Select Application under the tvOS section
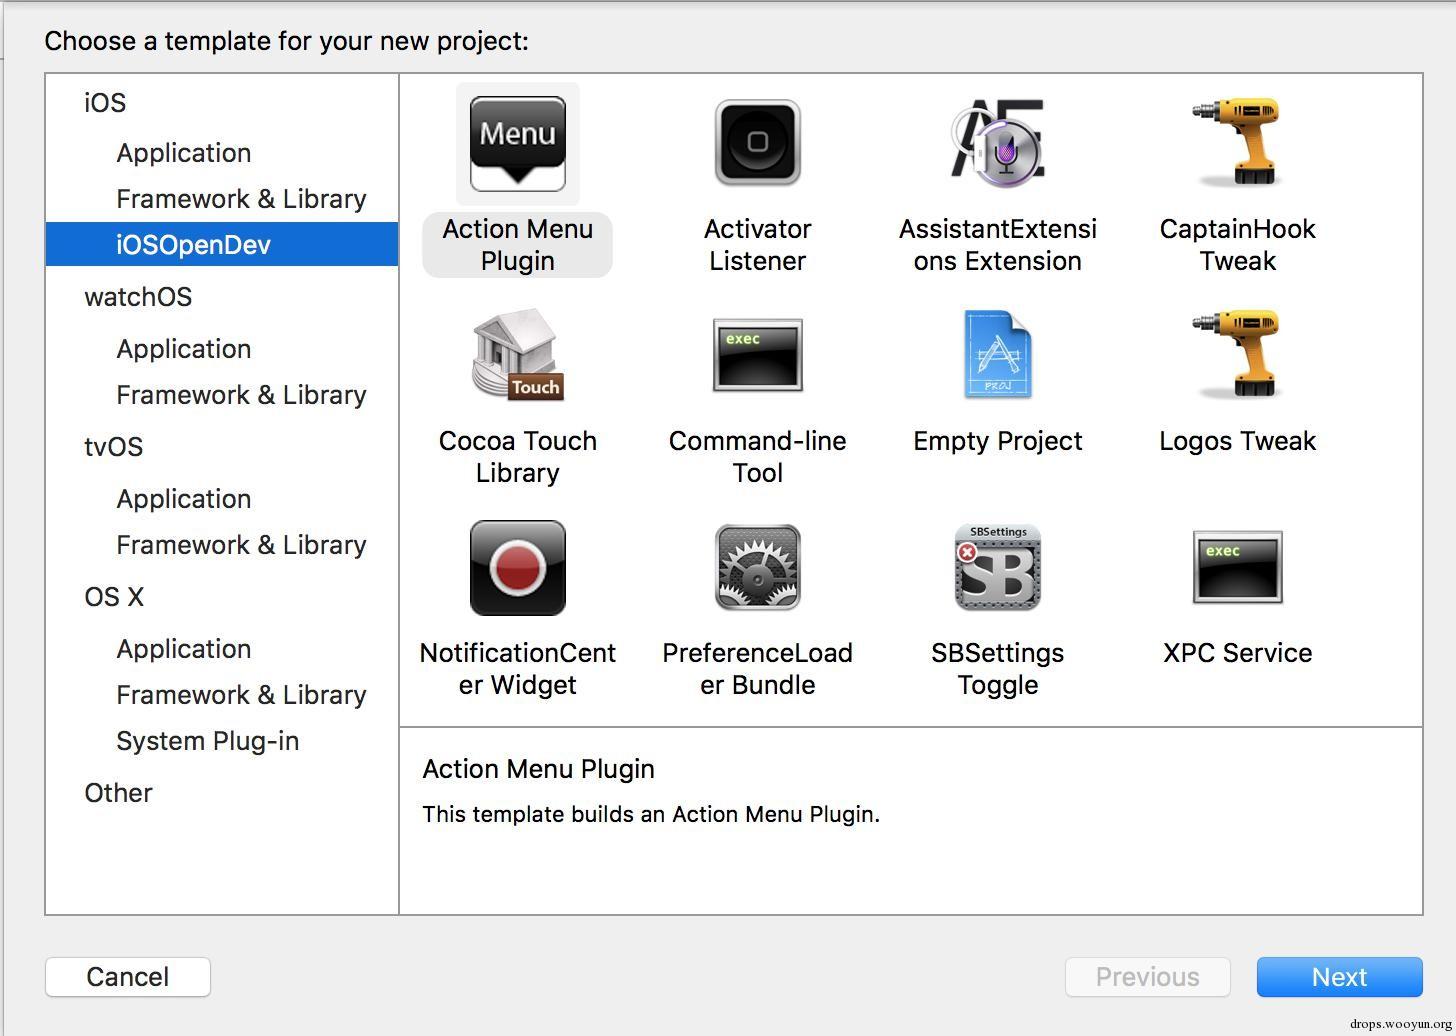This screenshot has width=1456, height=1036. [x=183, y=499]
